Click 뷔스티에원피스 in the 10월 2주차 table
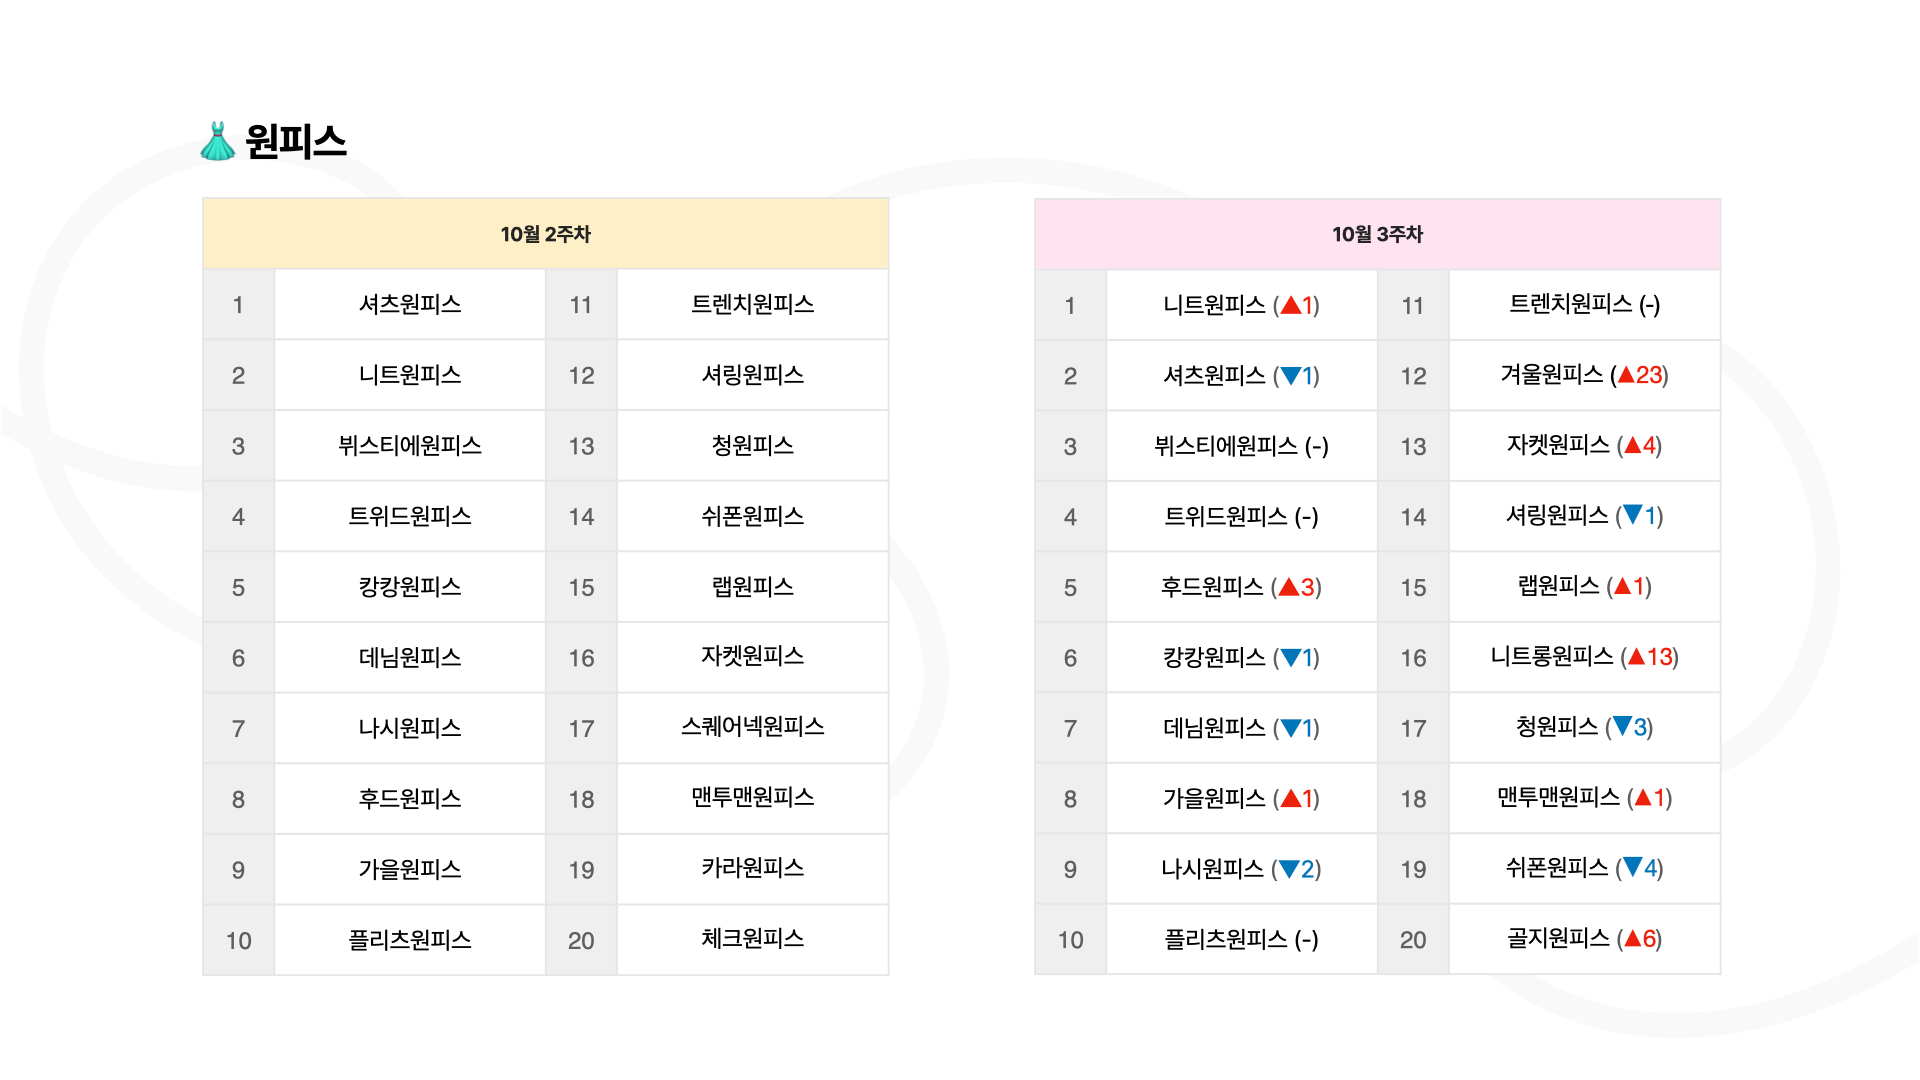This screenshot has width=1920, height=1080. click(x=410, y=446)
